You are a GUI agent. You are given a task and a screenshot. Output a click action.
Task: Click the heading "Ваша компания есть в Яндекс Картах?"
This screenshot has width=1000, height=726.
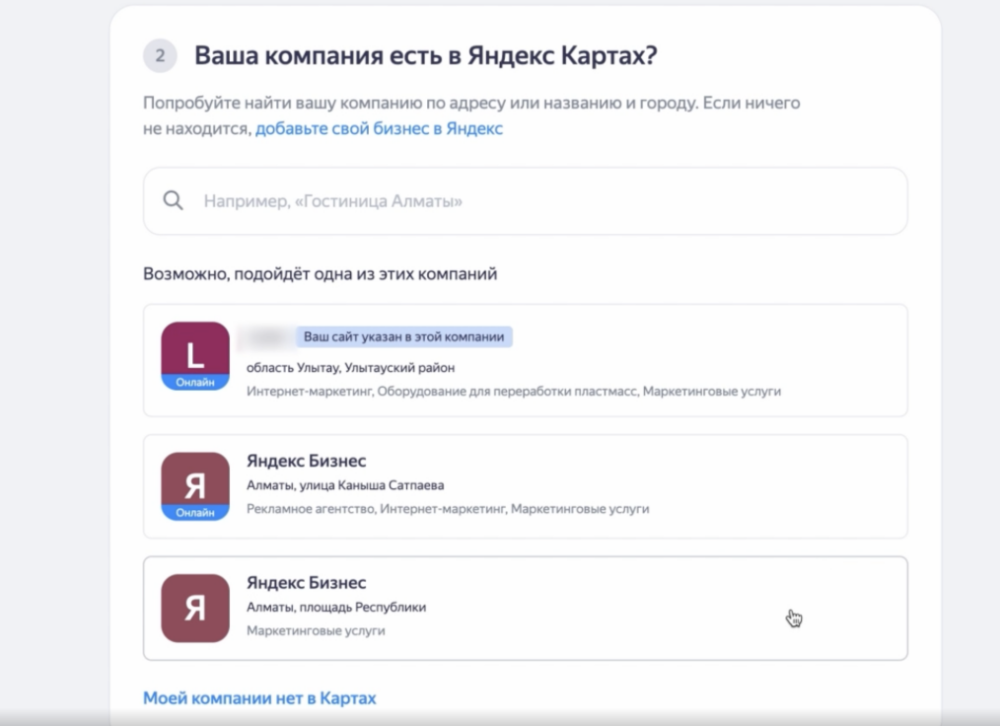coord(425,56)
